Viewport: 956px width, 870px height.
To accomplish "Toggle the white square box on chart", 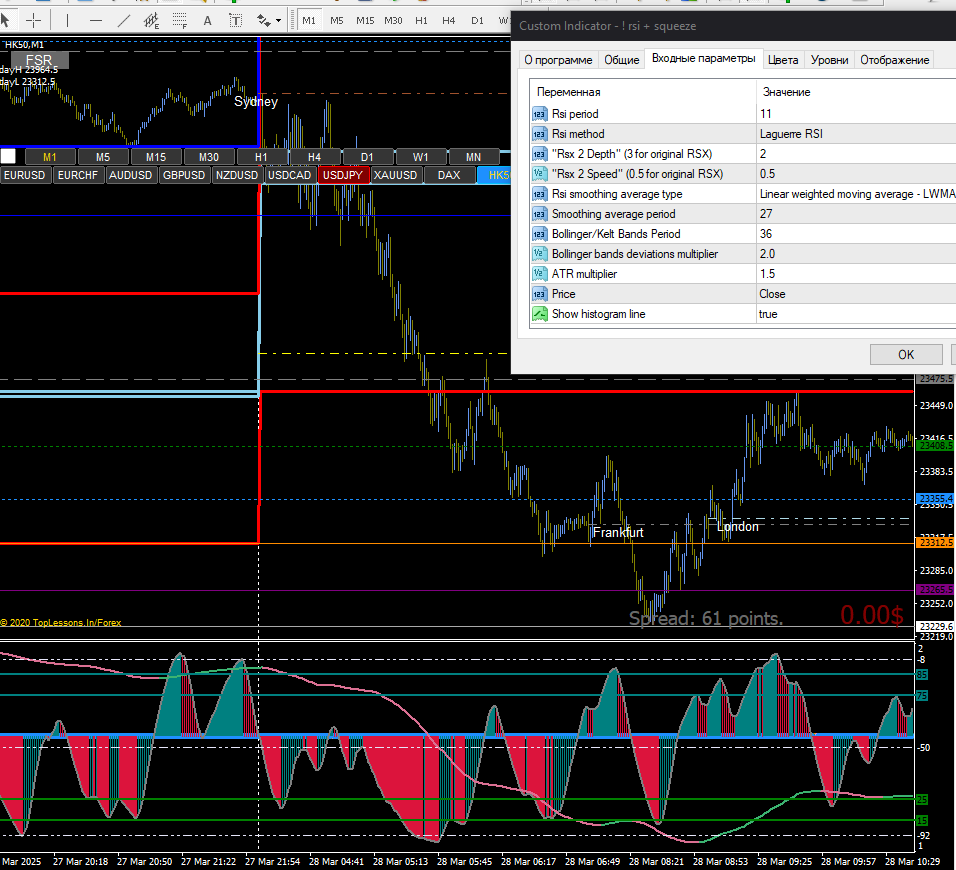I will [x=8, y=156].
